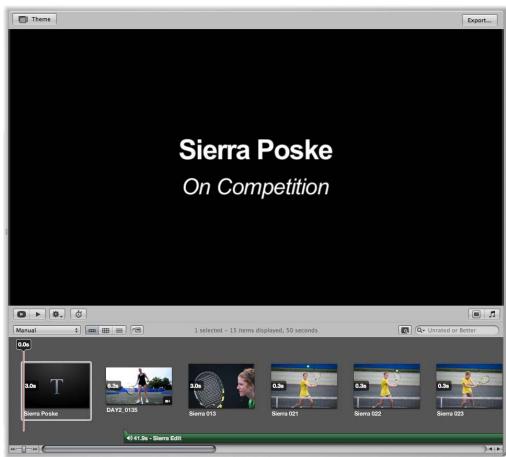Click the thumbnail size slider
The width and height of the screenshot is (506, 457).
24,449
